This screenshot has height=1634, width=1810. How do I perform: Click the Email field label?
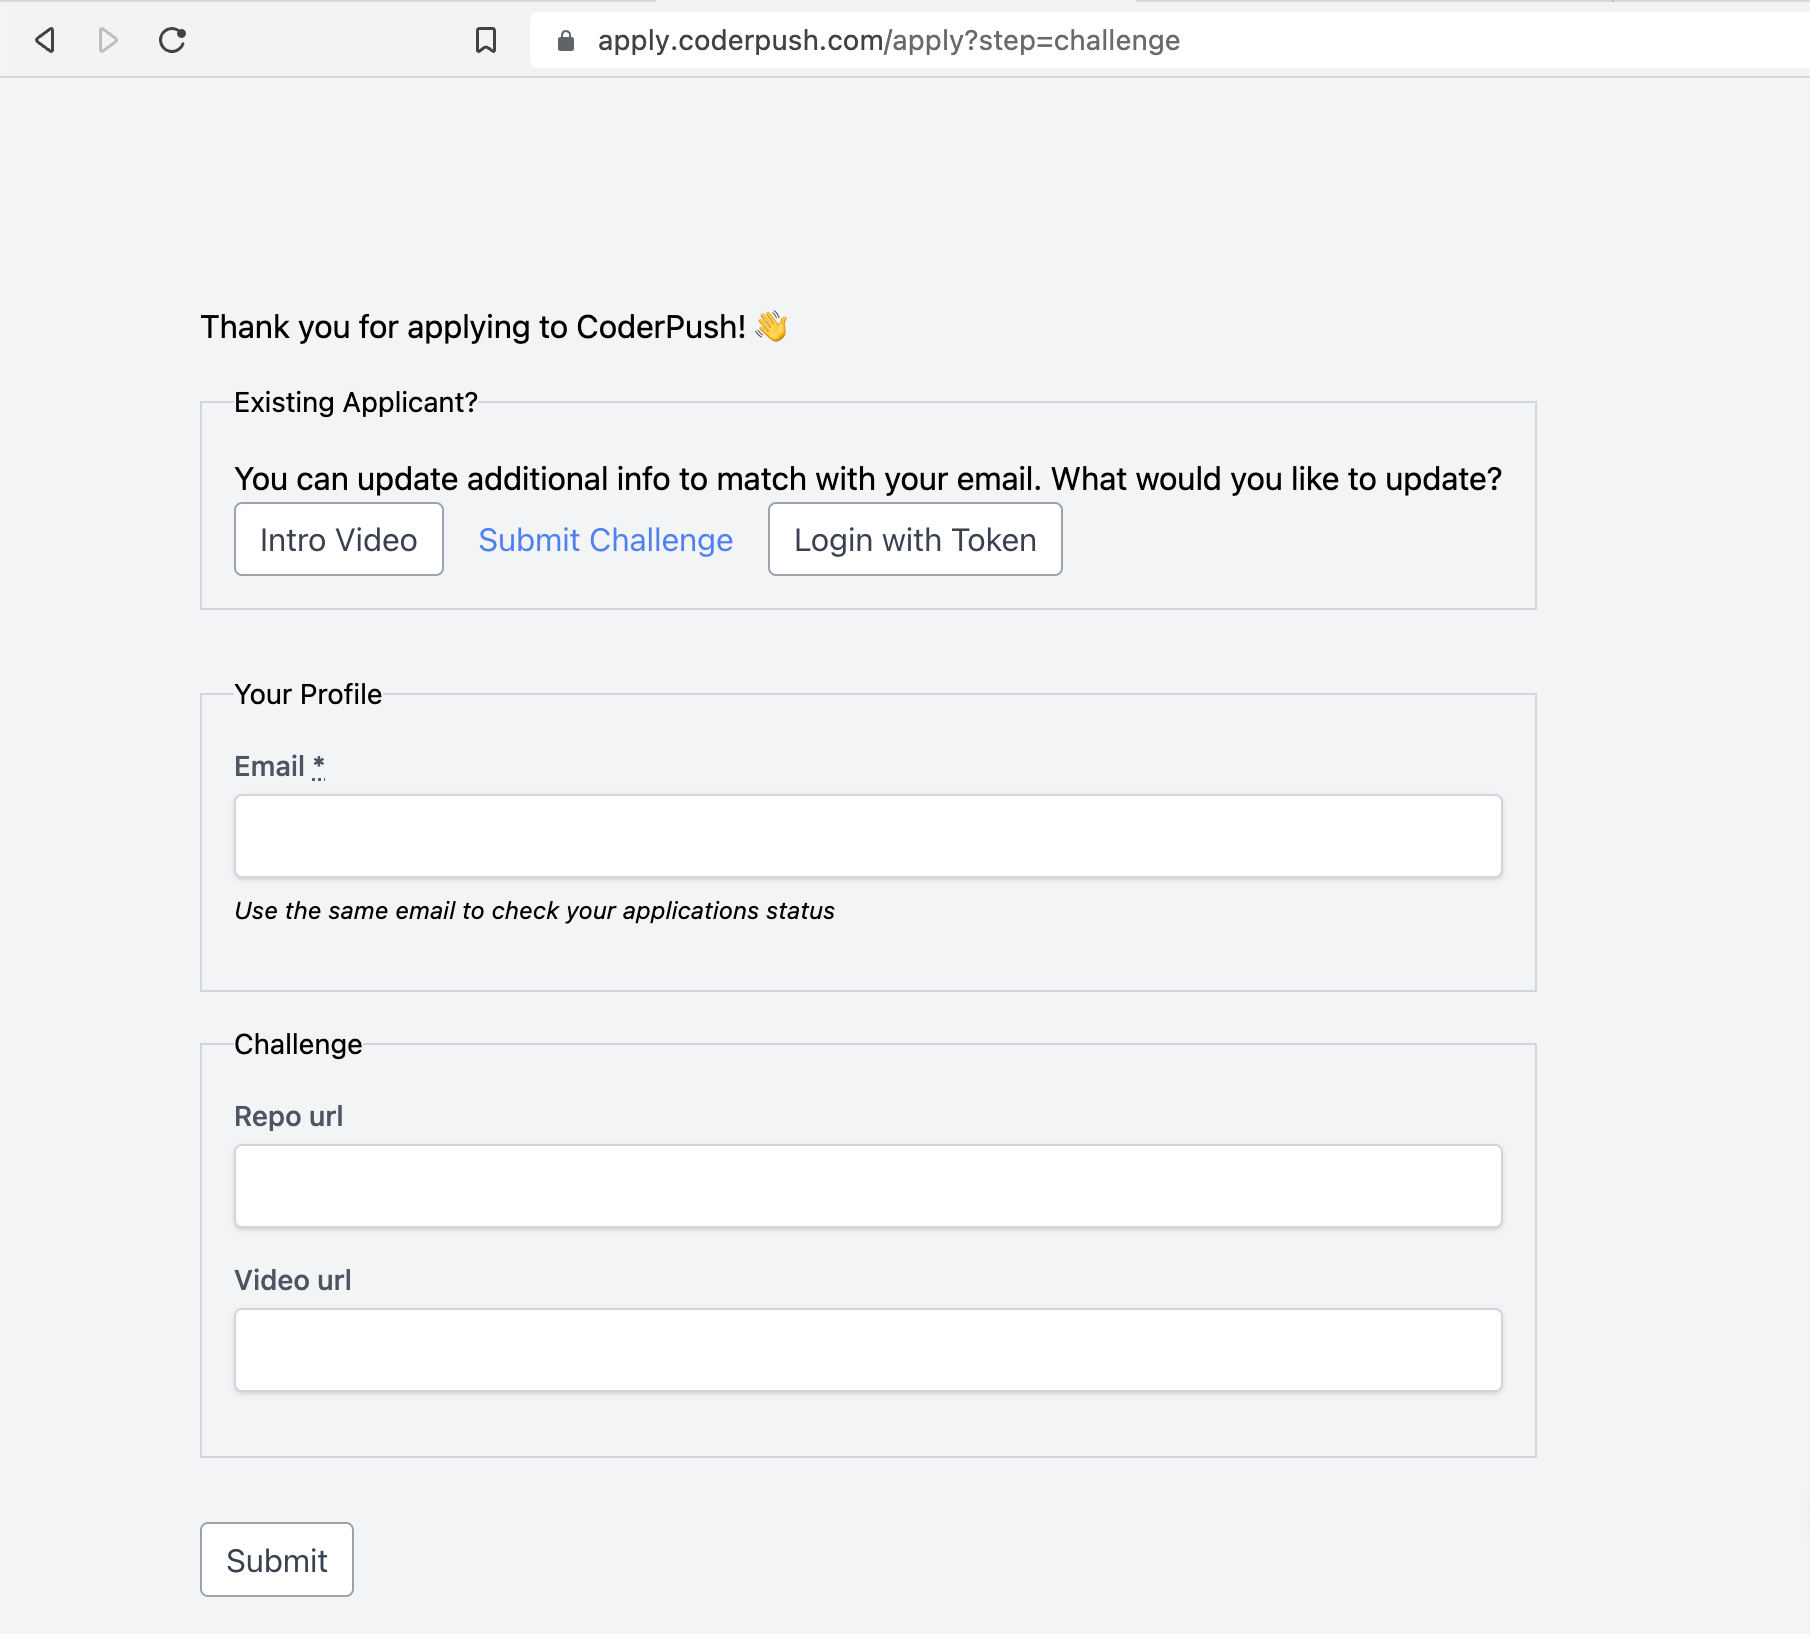pyautogui.click(x=269, y=767)
